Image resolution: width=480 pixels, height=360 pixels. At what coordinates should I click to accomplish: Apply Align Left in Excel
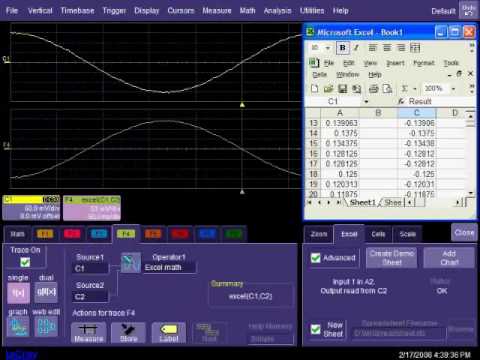coord(372,48)
